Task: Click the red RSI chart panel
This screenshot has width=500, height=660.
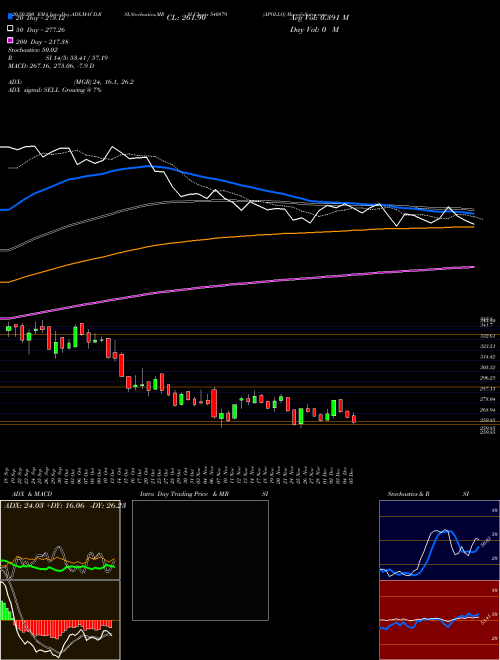Action: (439, 620)
